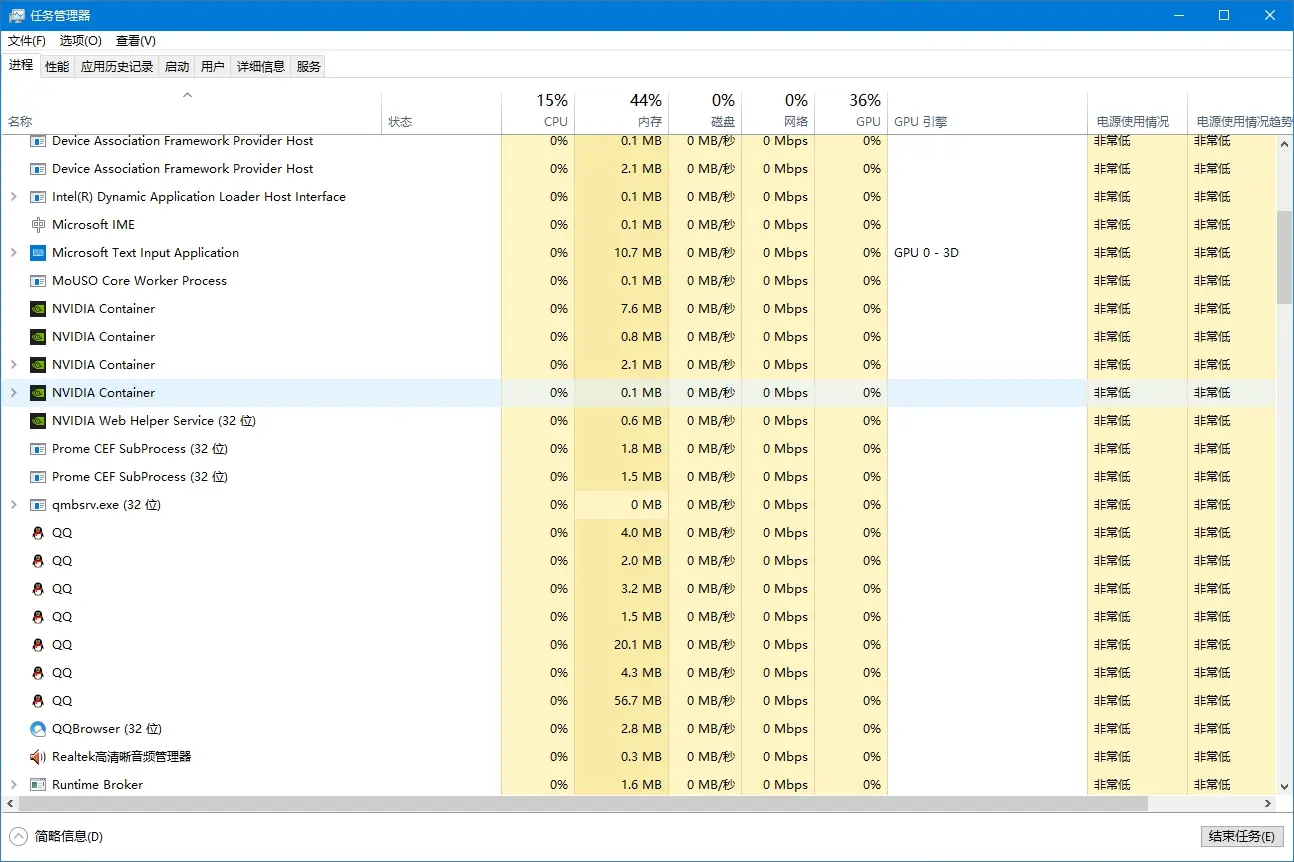This screenshot has height=862, width=1294.
Task: Click the QQ penguin icon using 4.0 MB
Action: click(x=38, y=533)
